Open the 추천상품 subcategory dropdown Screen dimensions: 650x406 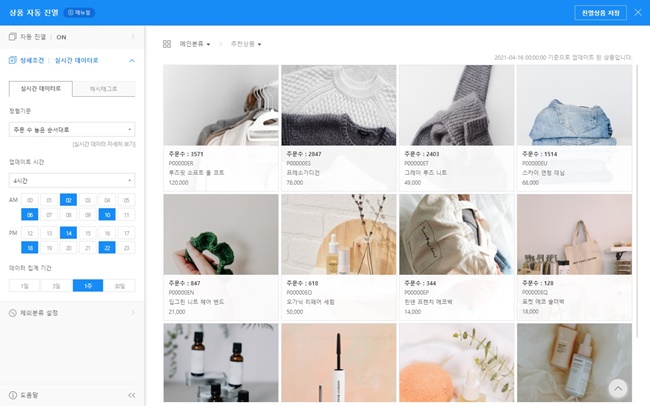click(246, 44)
